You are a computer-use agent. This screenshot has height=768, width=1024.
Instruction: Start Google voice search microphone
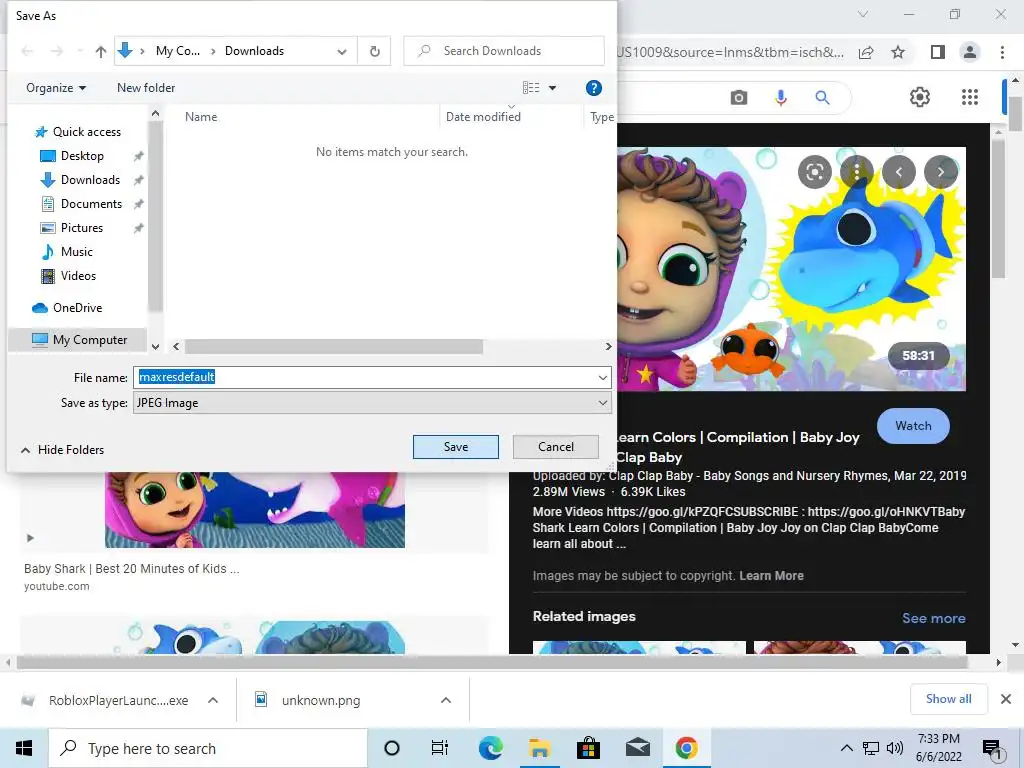(x=780, y=98)
